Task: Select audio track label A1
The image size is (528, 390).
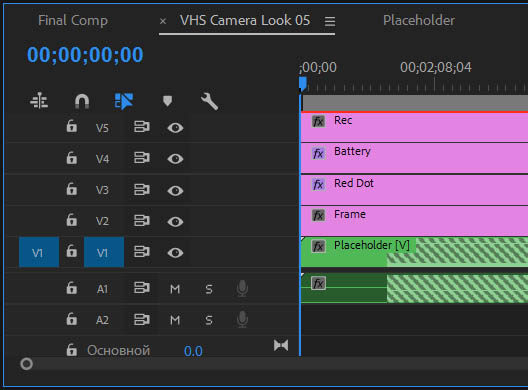Action: [x=102, y=289]
